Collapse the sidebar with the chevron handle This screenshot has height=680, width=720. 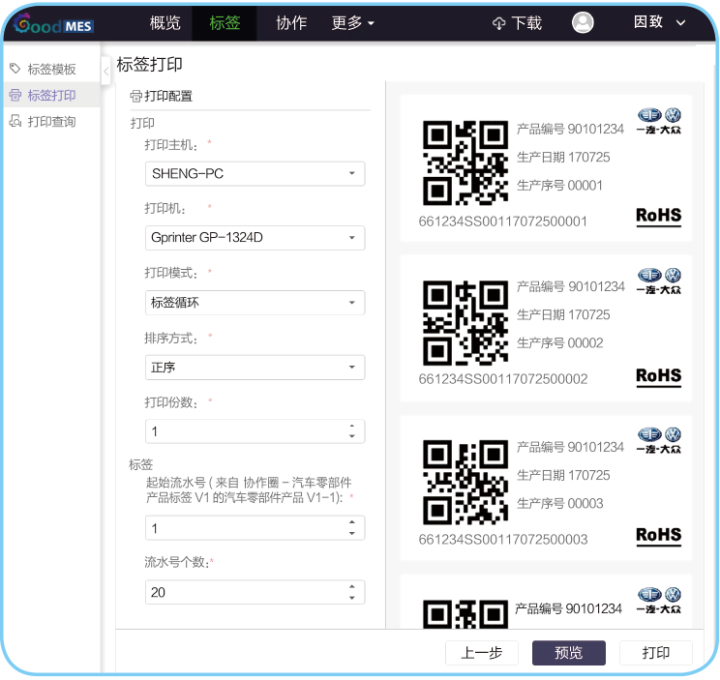106,71
